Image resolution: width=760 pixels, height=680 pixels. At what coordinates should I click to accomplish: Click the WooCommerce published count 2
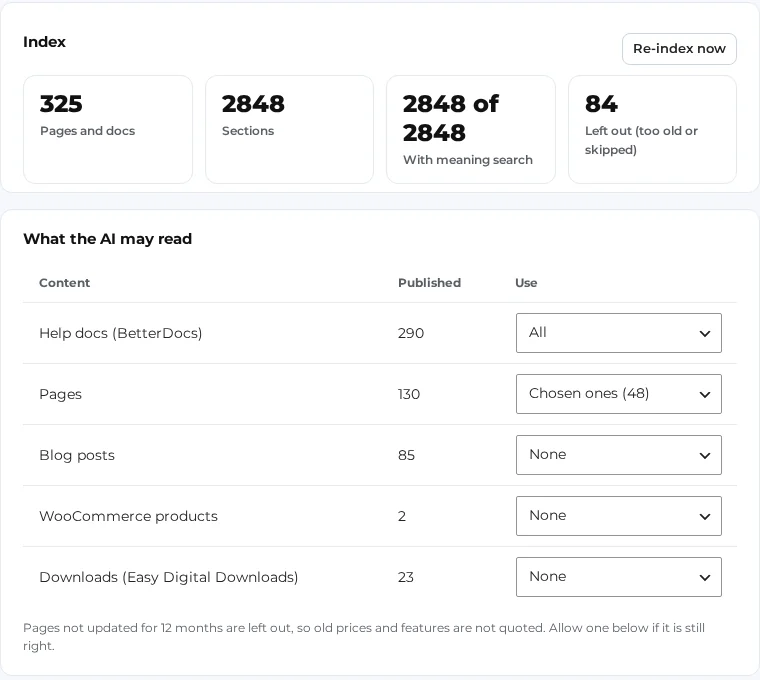click(x=402, y=517)
